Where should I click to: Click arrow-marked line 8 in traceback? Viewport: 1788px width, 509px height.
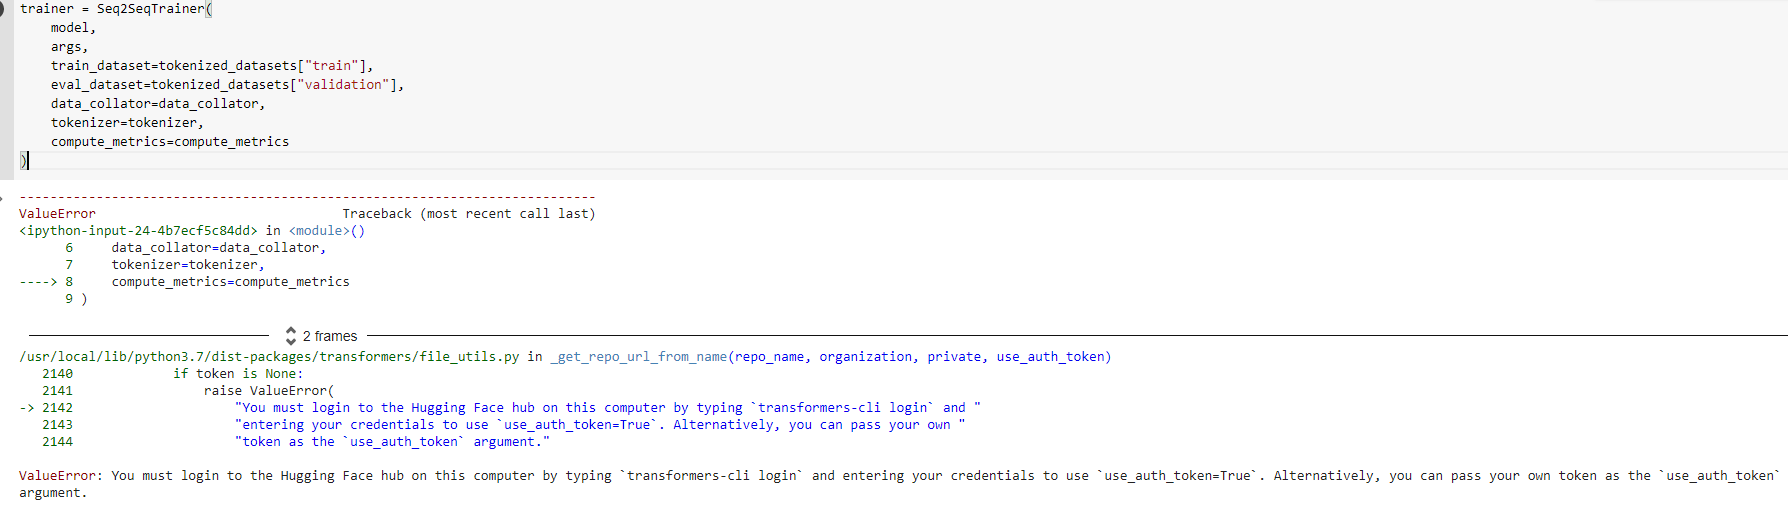(x=185, y=282)
